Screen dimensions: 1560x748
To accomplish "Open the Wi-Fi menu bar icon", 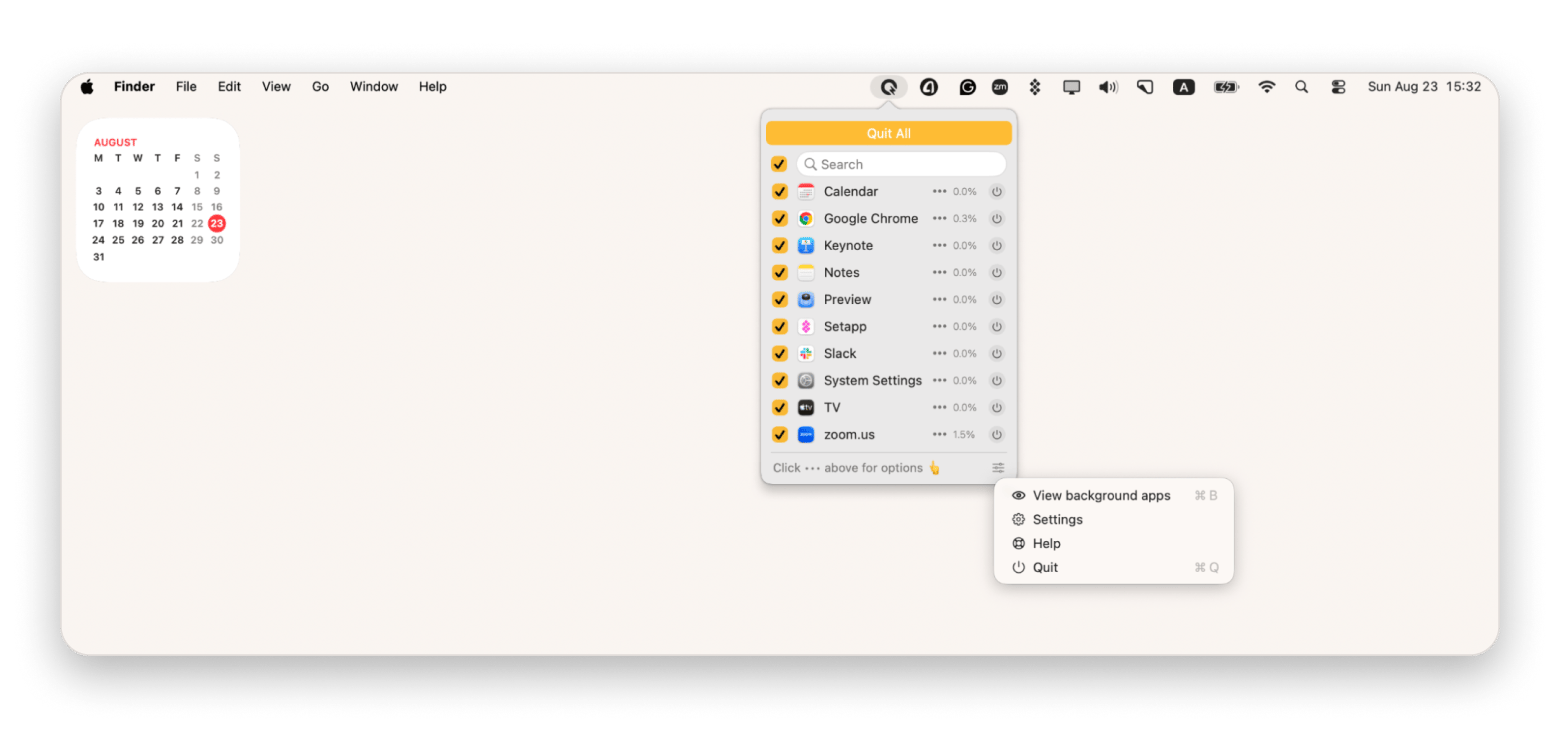I will tap(1267, 87).
